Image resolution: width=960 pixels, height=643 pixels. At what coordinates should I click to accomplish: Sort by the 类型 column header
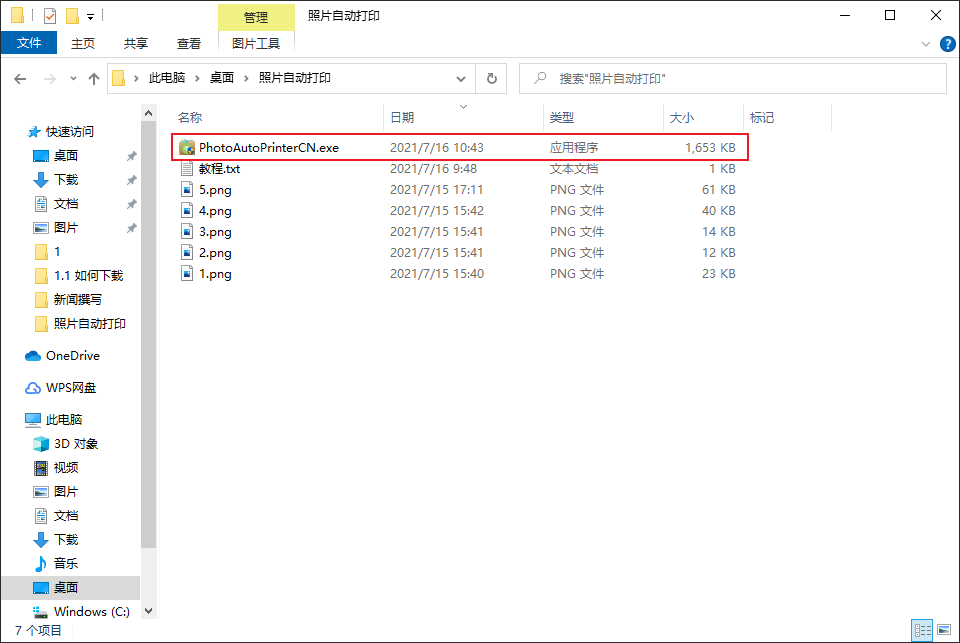pos(561,118)
